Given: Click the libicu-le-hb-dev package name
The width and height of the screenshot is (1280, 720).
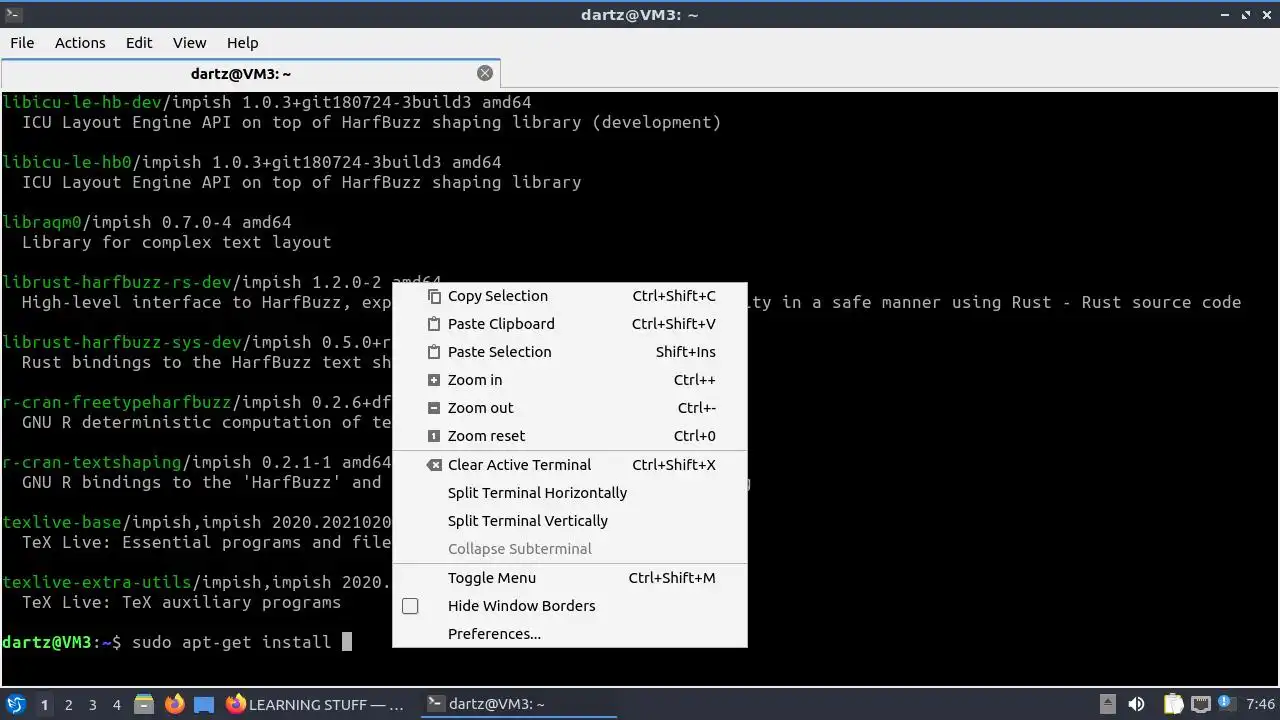Looking at the screenshot, I should 82,102.
